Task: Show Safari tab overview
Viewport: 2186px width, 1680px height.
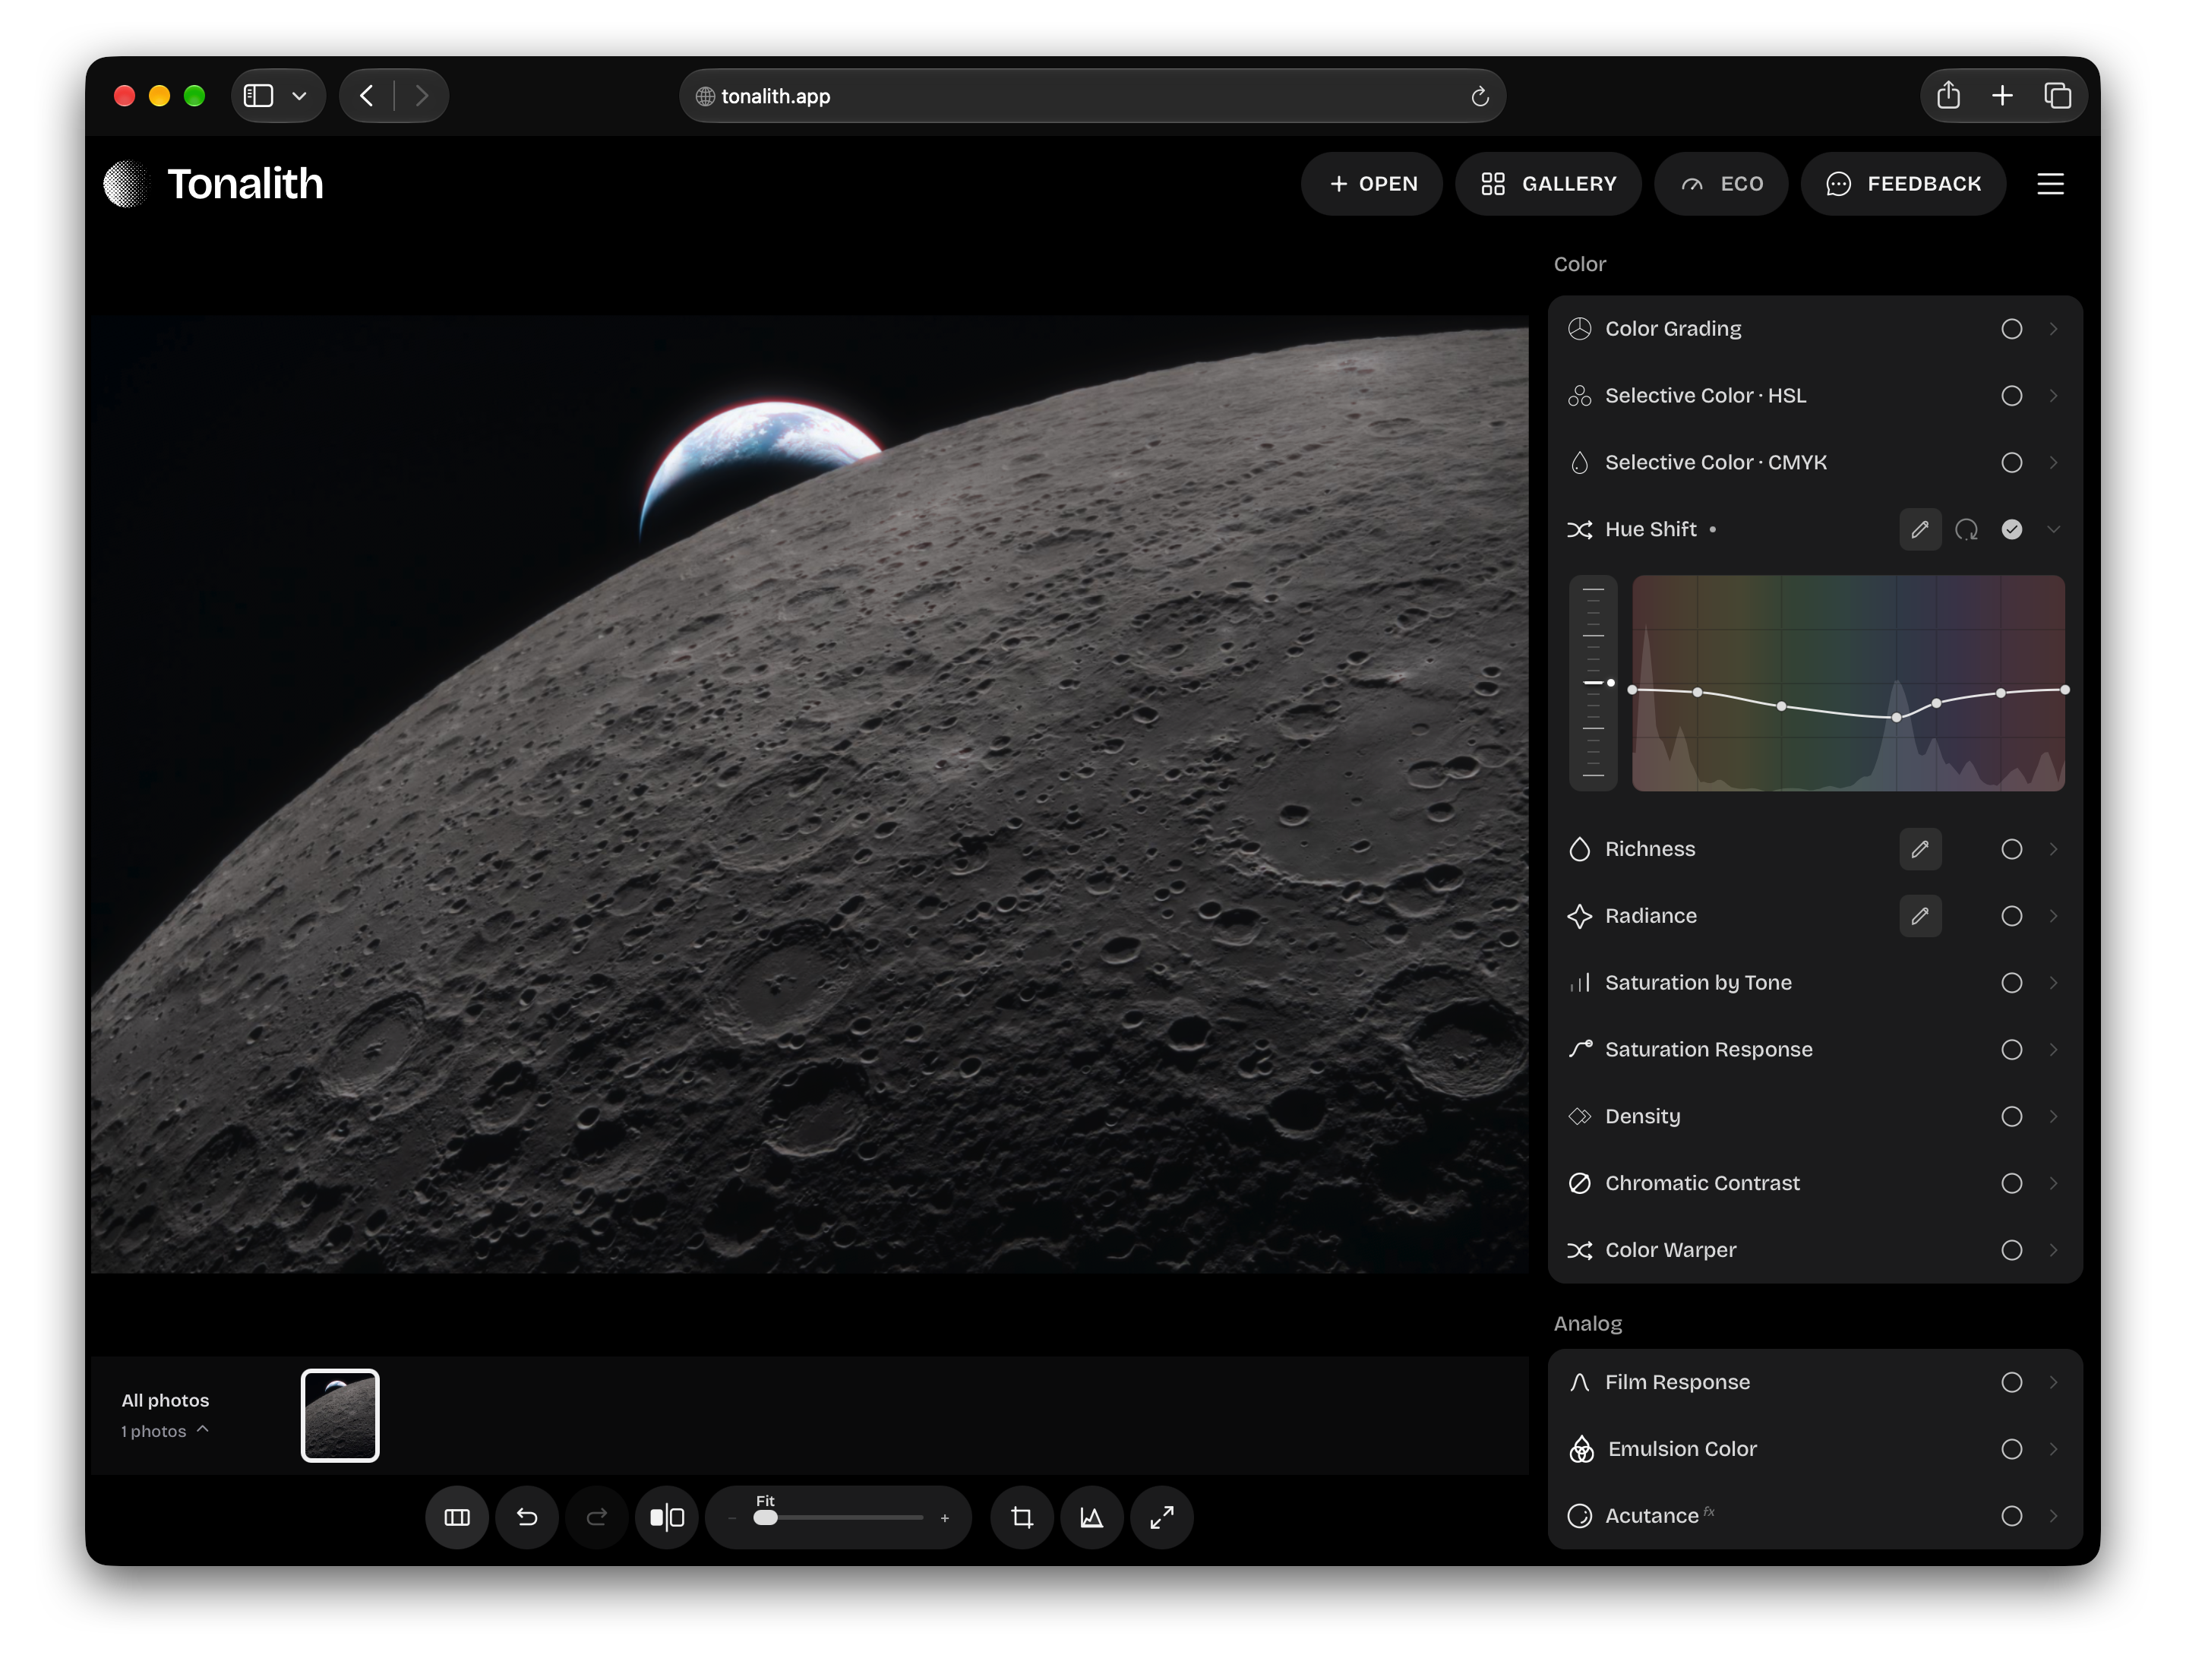Action: (2057, 95)
